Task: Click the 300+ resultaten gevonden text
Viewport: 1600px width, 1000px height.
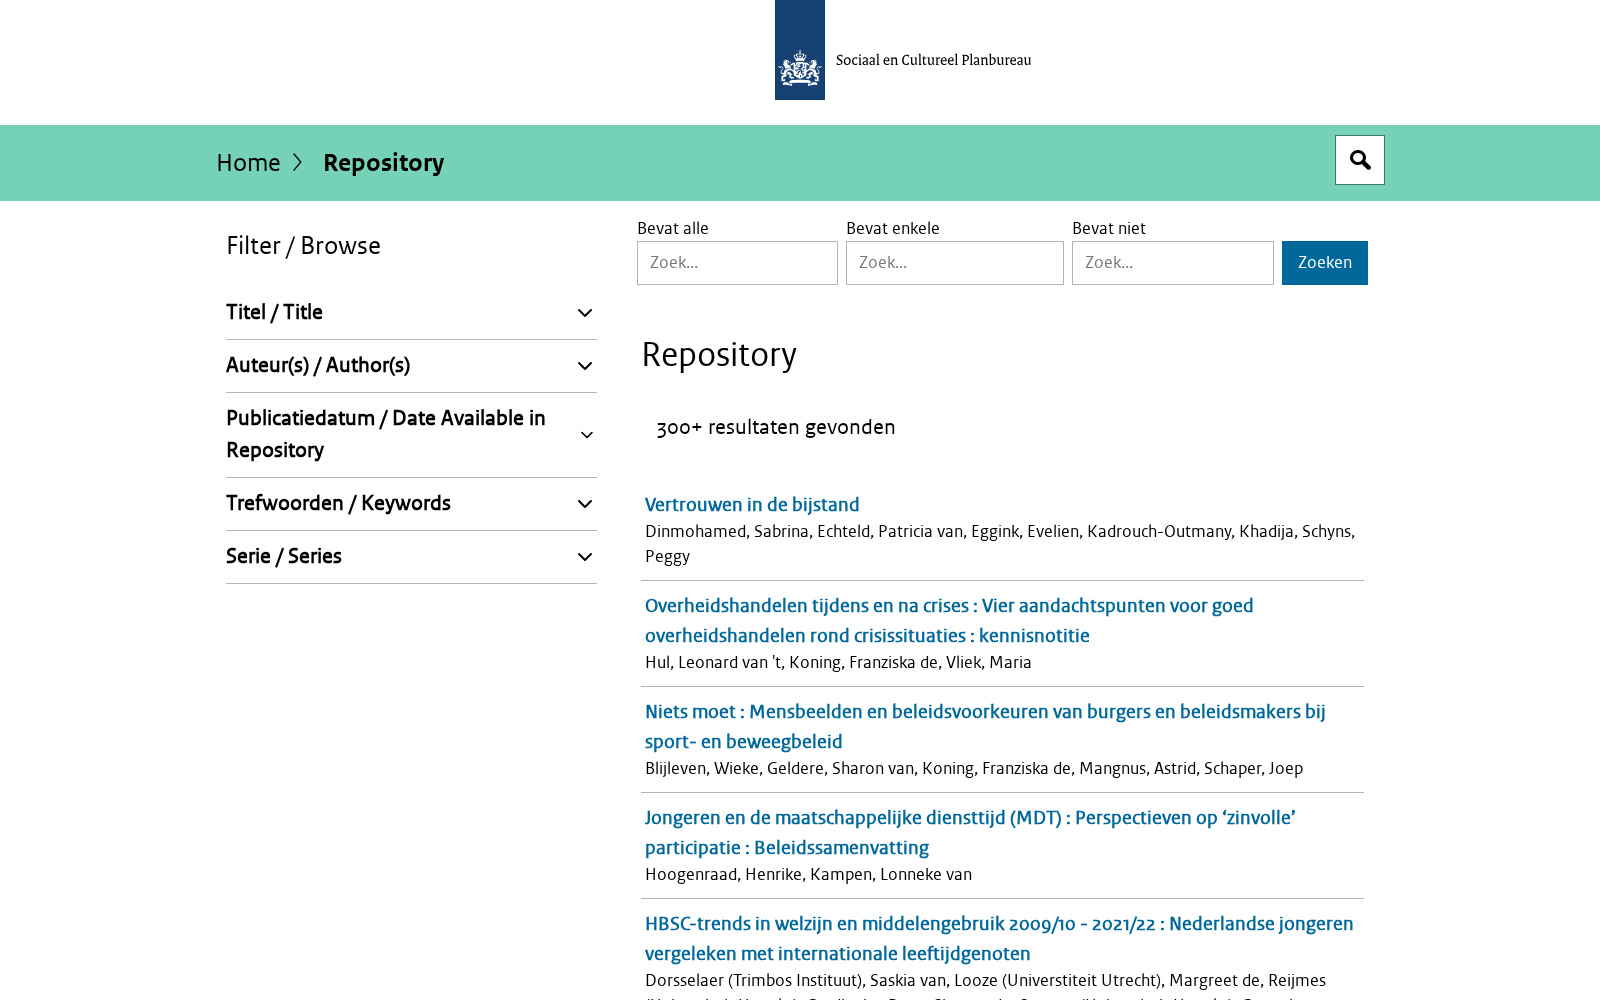Action: (776, 427)
